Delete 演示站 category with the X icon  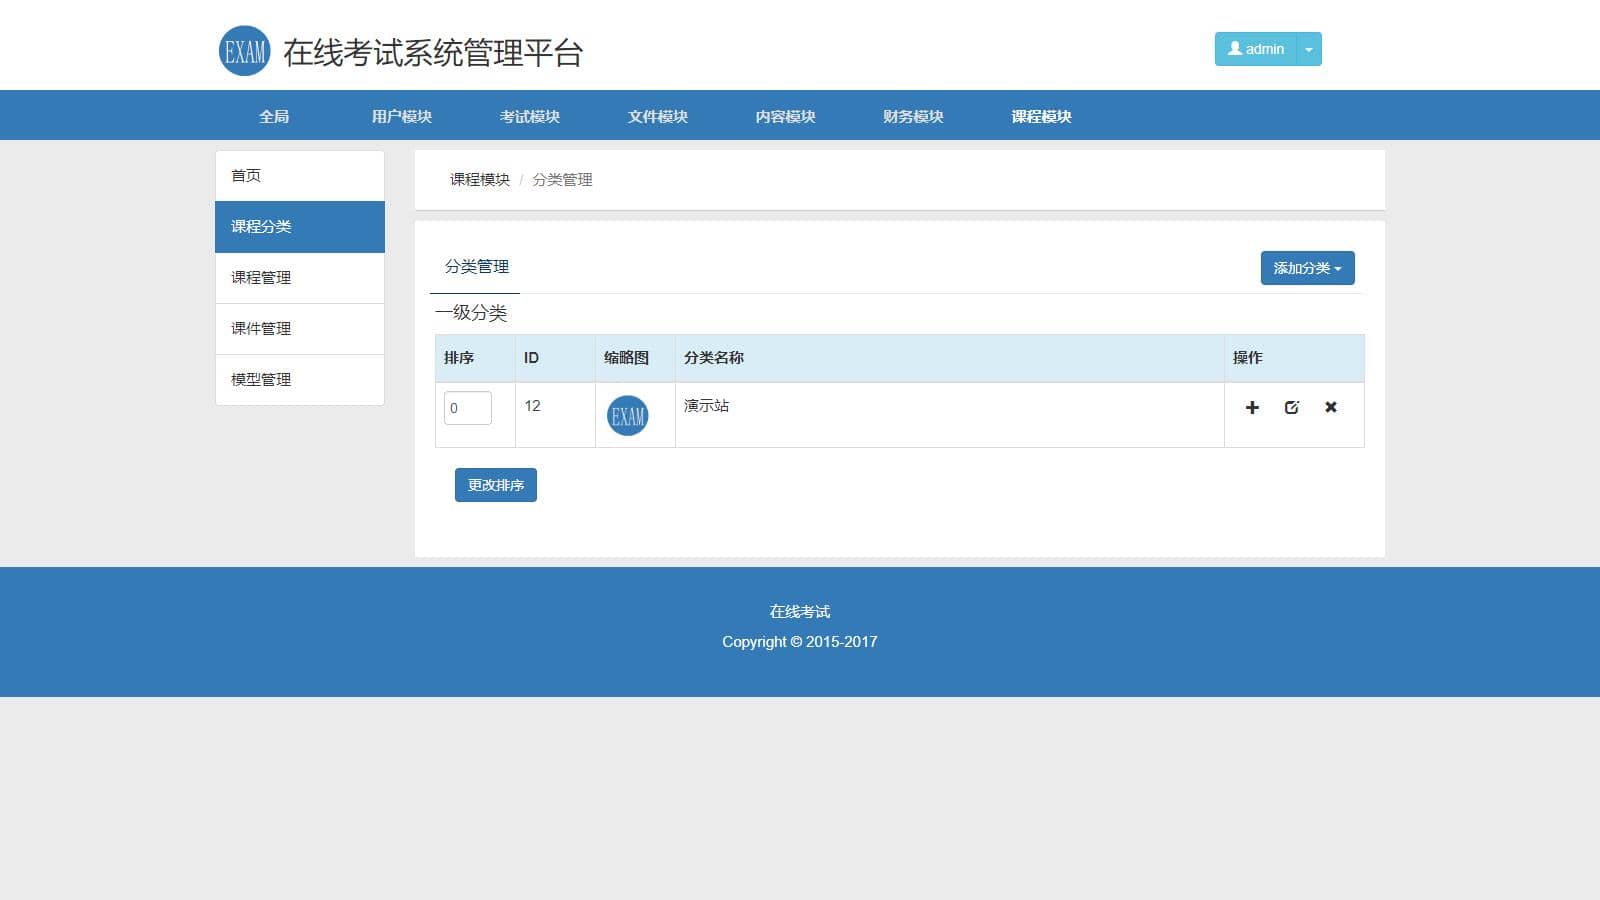[x=1330, y=407]
